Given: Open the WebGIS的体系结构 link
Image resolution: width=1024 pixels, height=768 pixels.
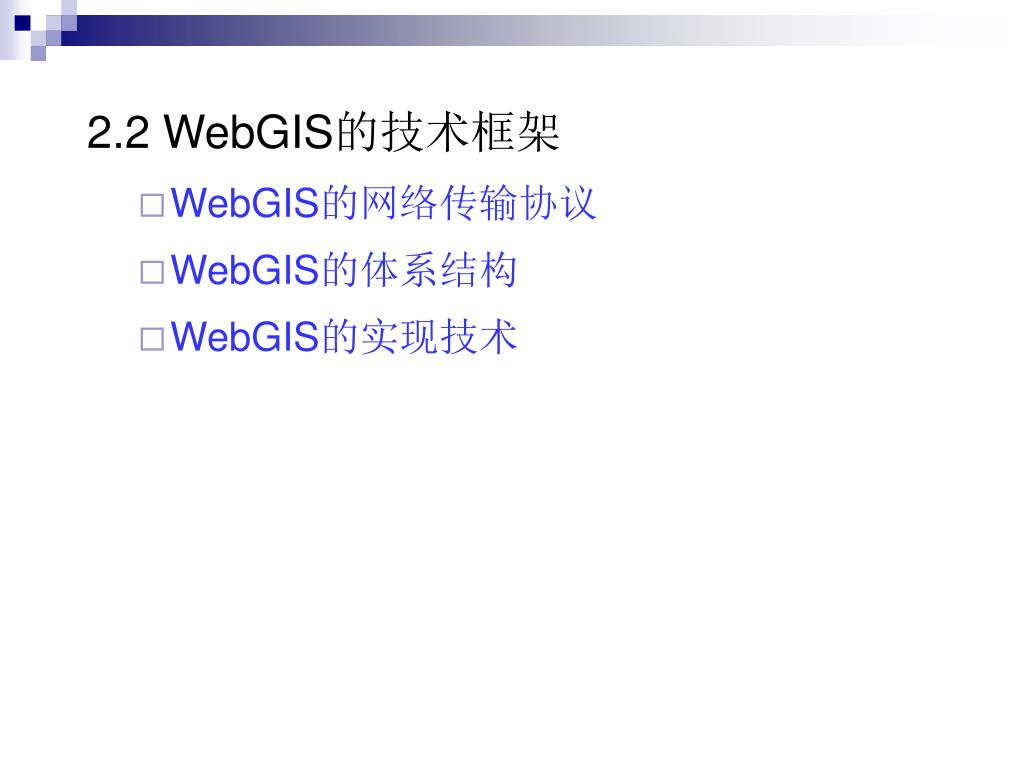Looking at the screenshot, I should 344,270.
